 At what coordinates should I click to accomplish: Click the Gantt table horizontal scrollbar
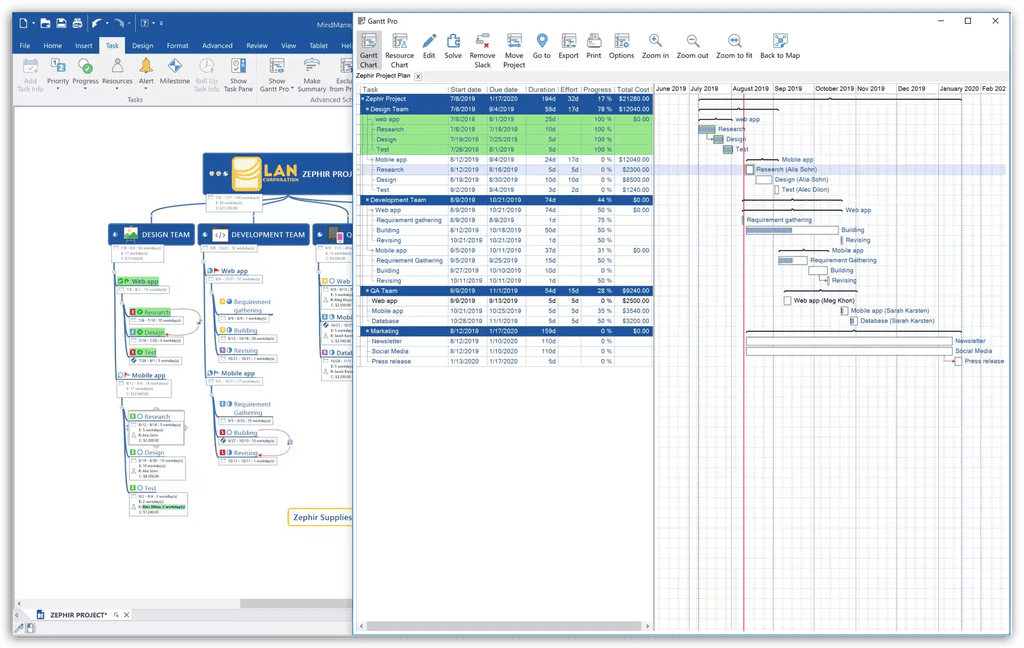tap(503, 626)
